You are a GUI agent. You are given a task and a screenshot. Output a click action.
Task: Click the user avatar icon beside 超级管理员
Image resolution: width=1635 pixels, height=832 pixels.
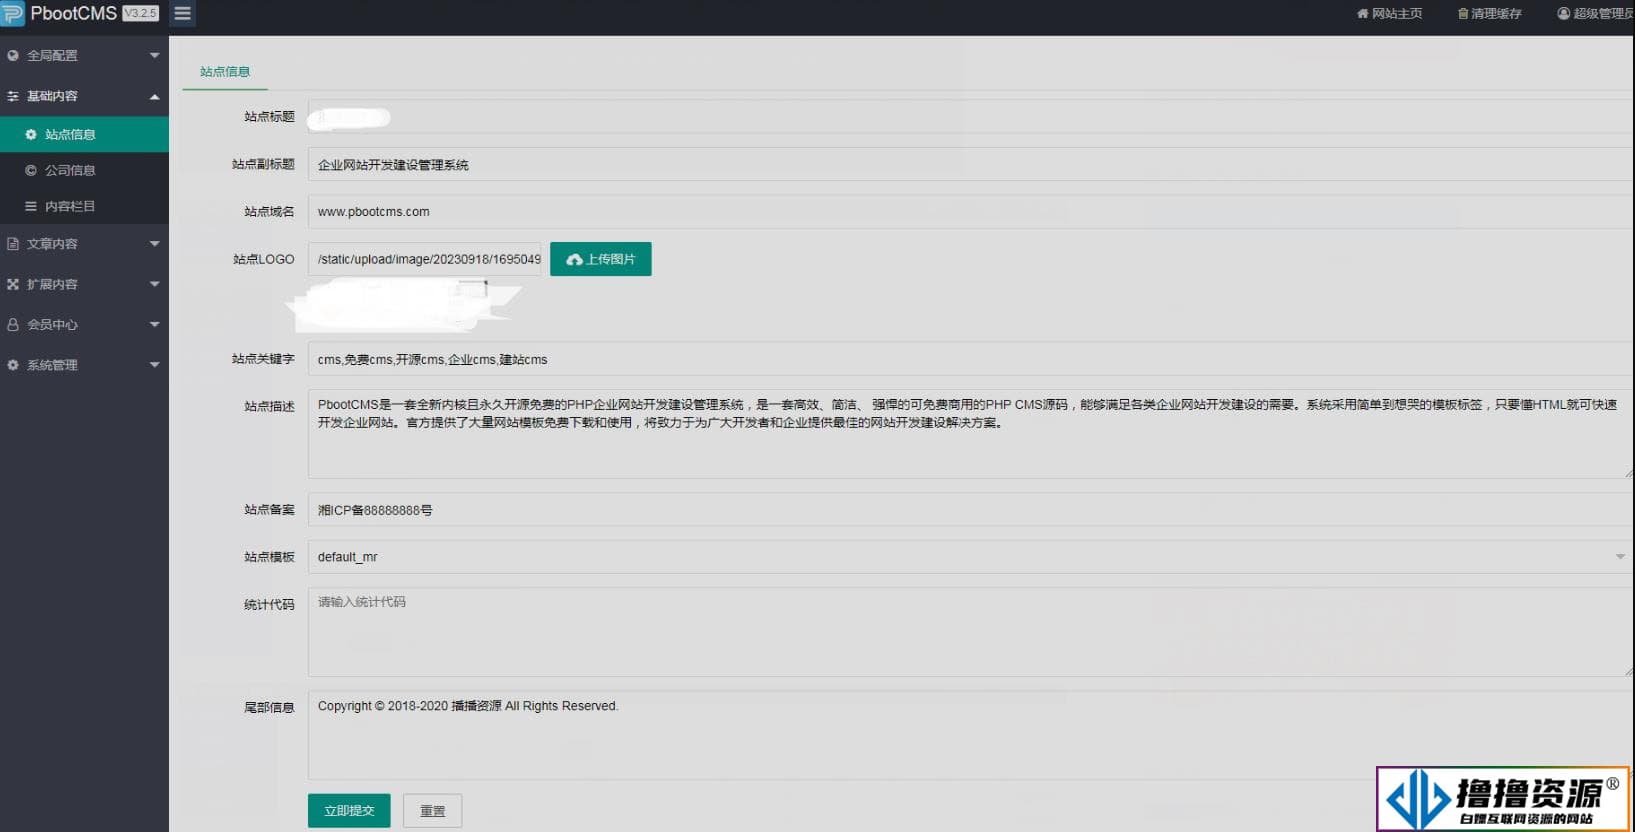click(x=1564, y=14)
